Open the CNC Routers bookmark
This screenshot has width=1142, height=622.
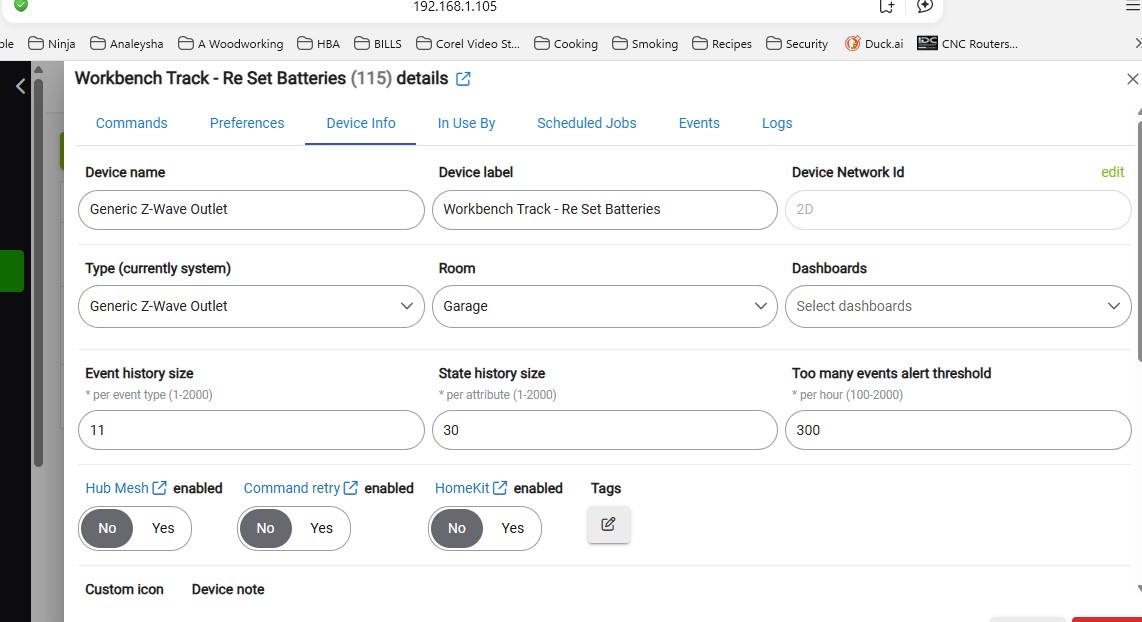(967, 44)
